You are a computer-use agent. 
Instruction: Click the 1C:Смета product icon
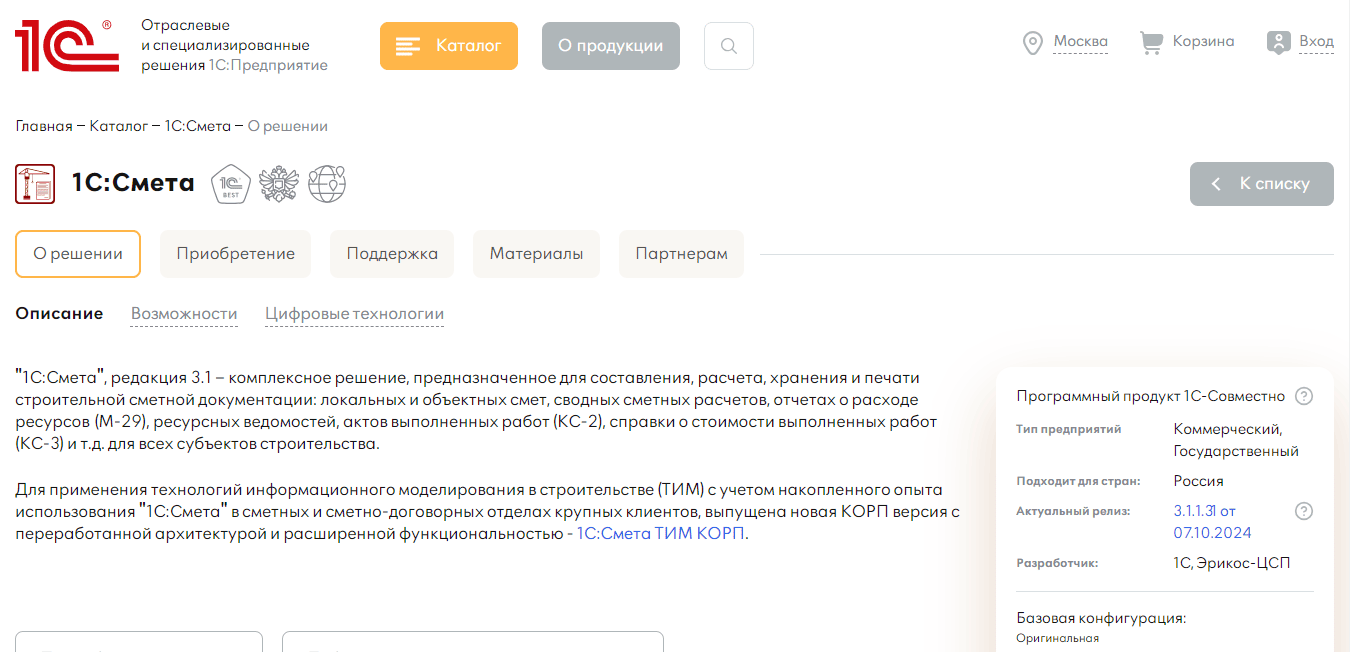click(x=35, y=184)
